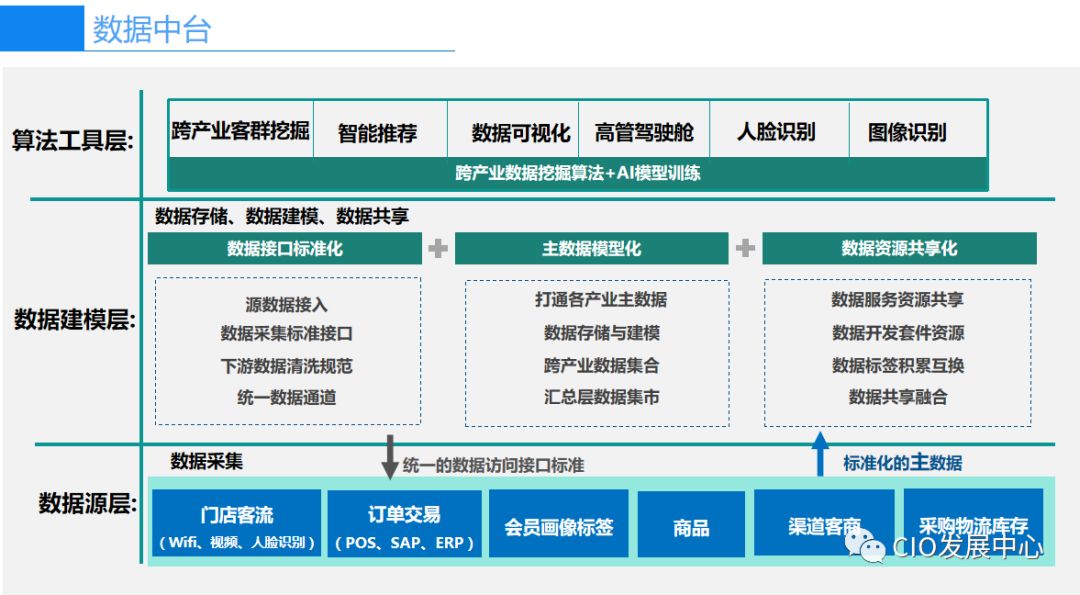Viewport: 1080px width, 595px height.
Task: Select the 订单交易 POS、SAP、ERP box
Action: tap(405, 524)
